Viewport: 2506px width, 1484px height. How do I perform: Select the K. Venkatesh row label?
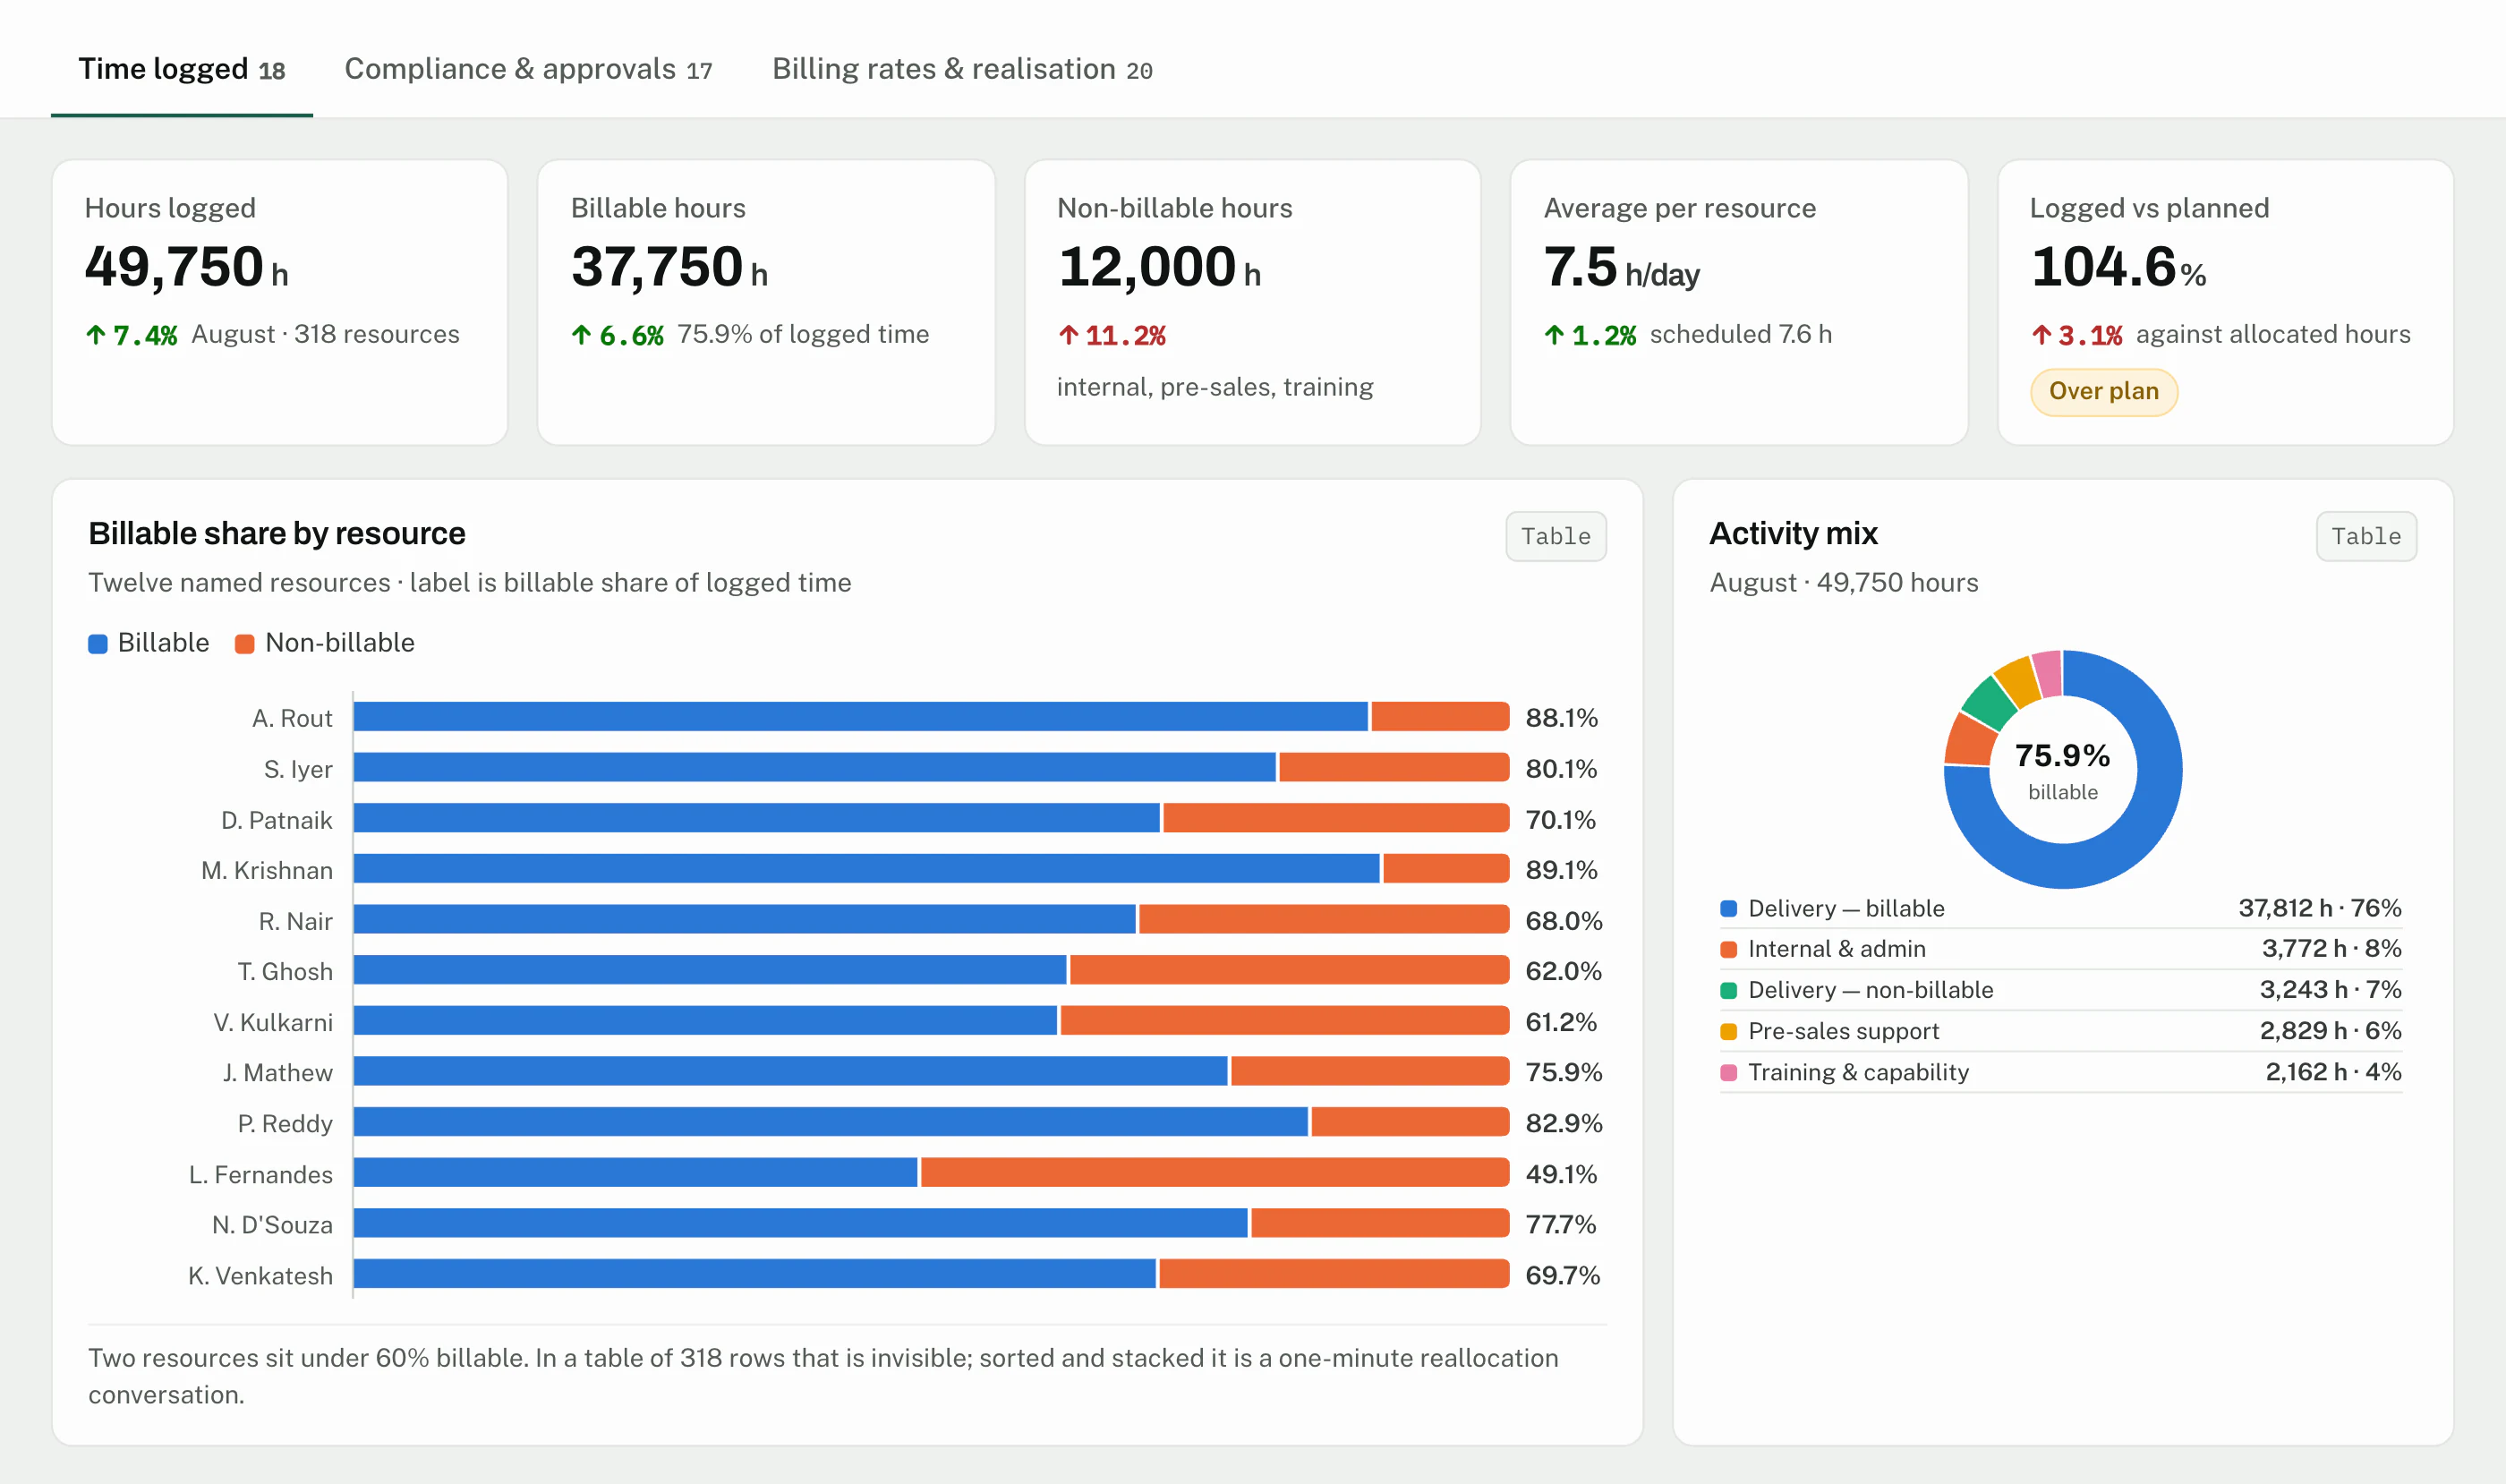click(x=260, y=1276)
